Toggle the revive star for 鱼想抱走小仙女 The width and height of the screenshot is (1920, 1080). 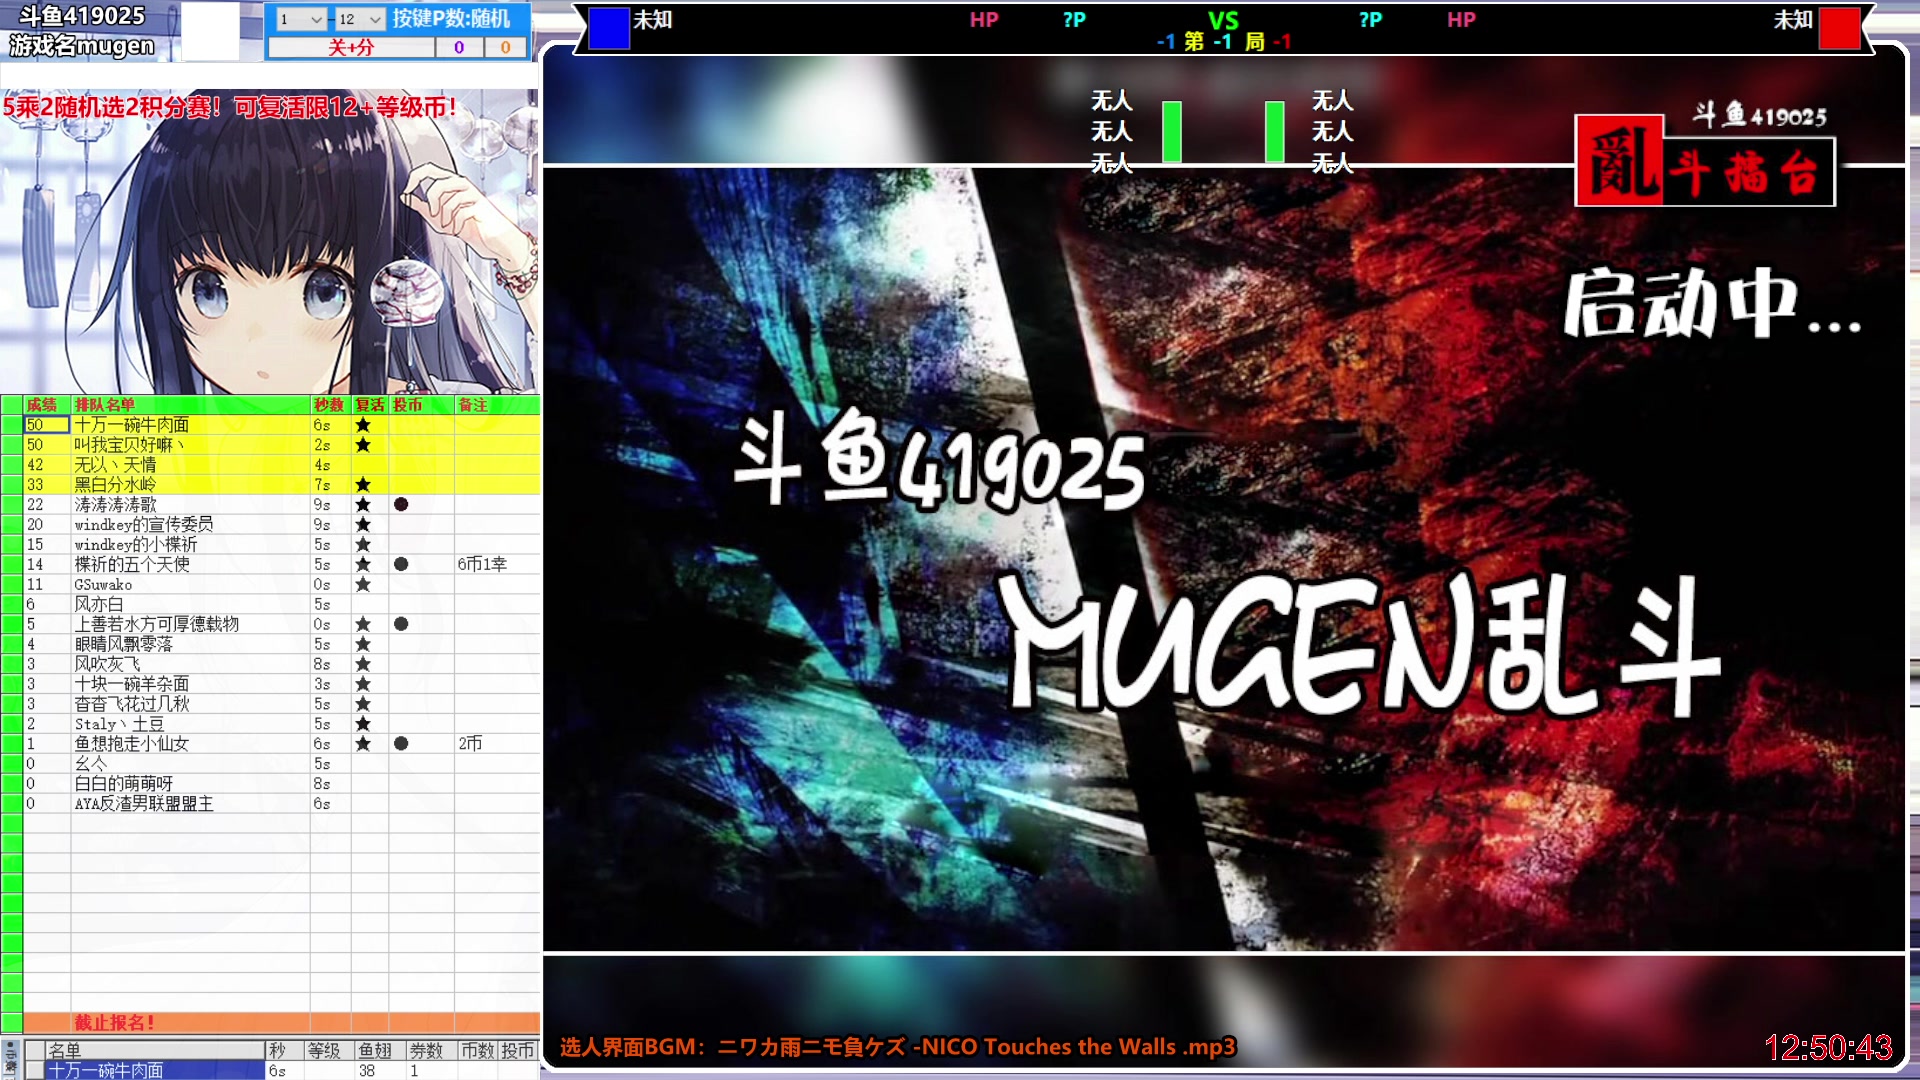coord(363,744)
